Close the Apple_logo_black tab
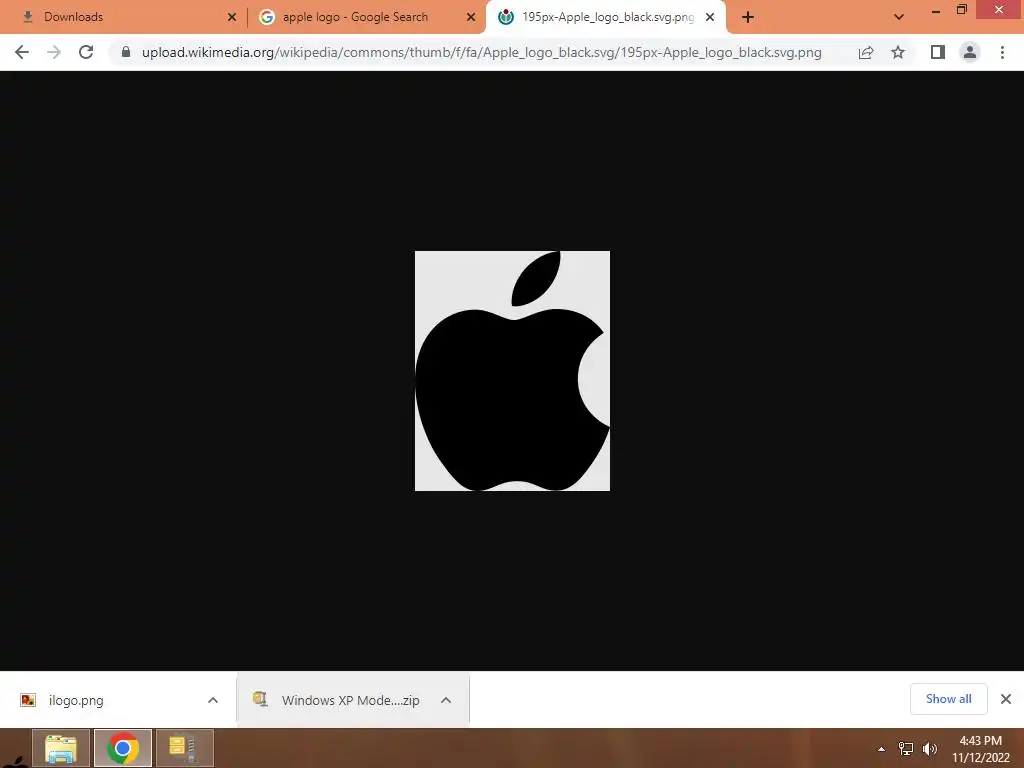1024x768 pixels. [710, 17]
